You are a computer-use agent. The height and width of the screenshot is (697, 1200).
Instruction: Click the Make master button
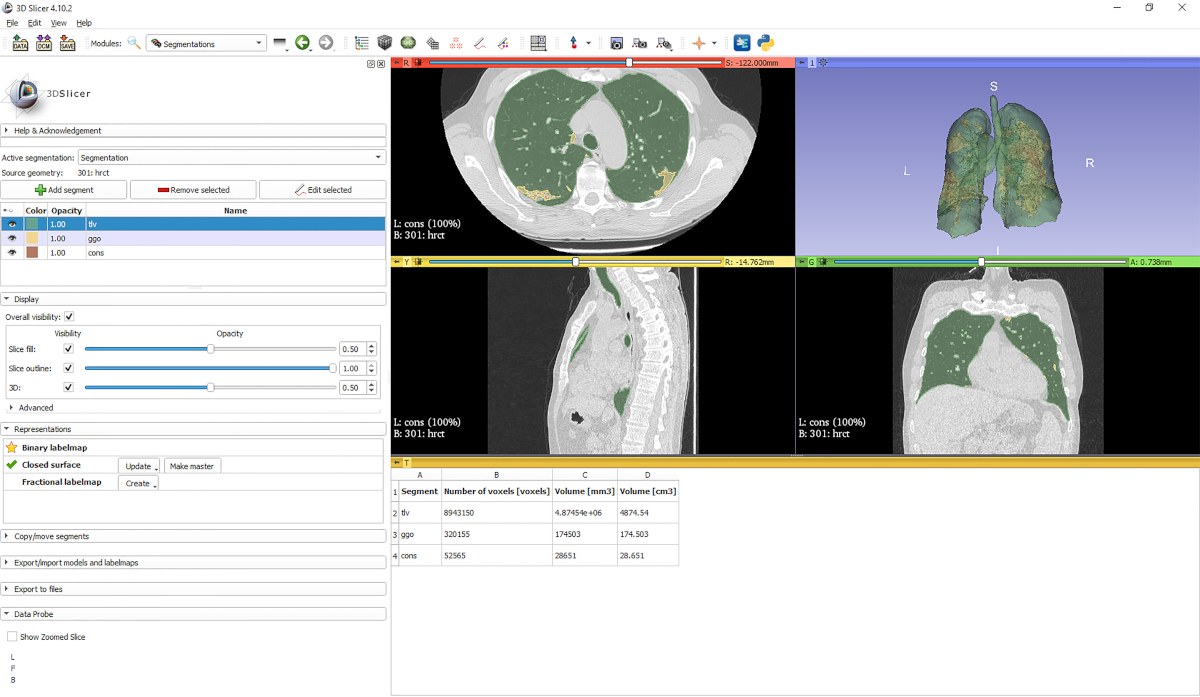point(191,466)
